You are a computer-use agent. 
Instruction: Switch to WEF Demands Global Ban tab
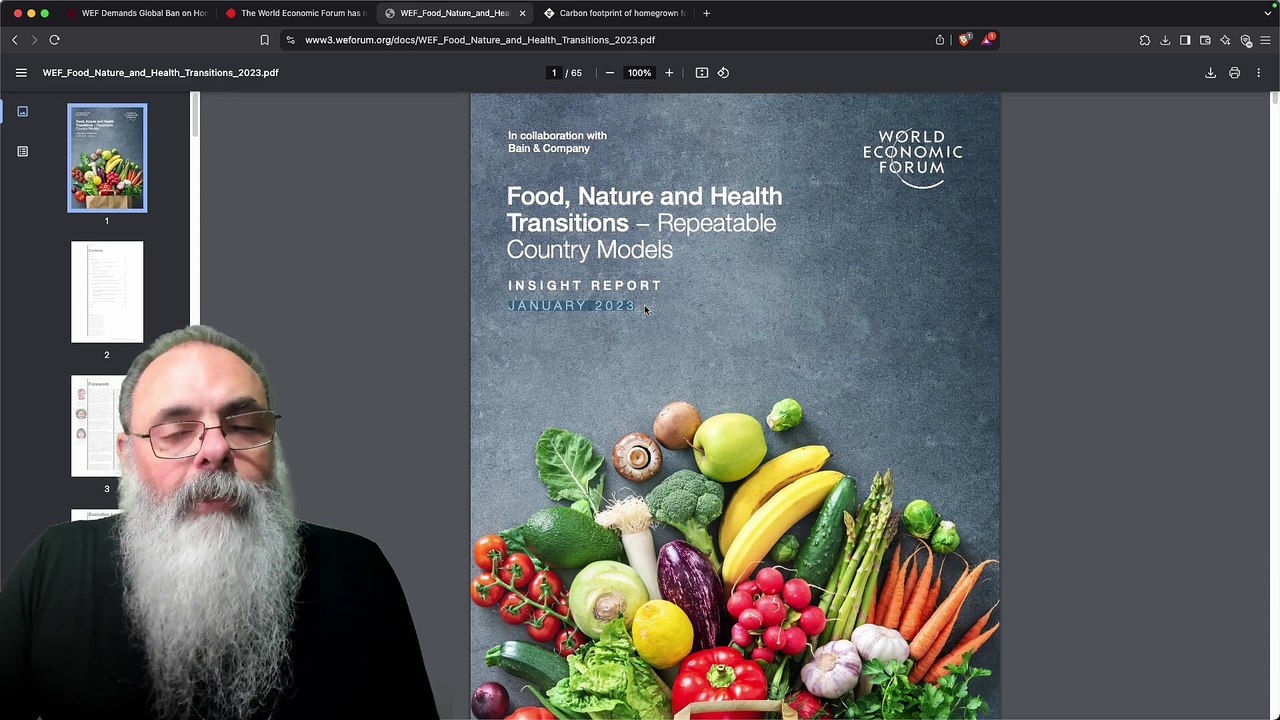coord(136,13)
